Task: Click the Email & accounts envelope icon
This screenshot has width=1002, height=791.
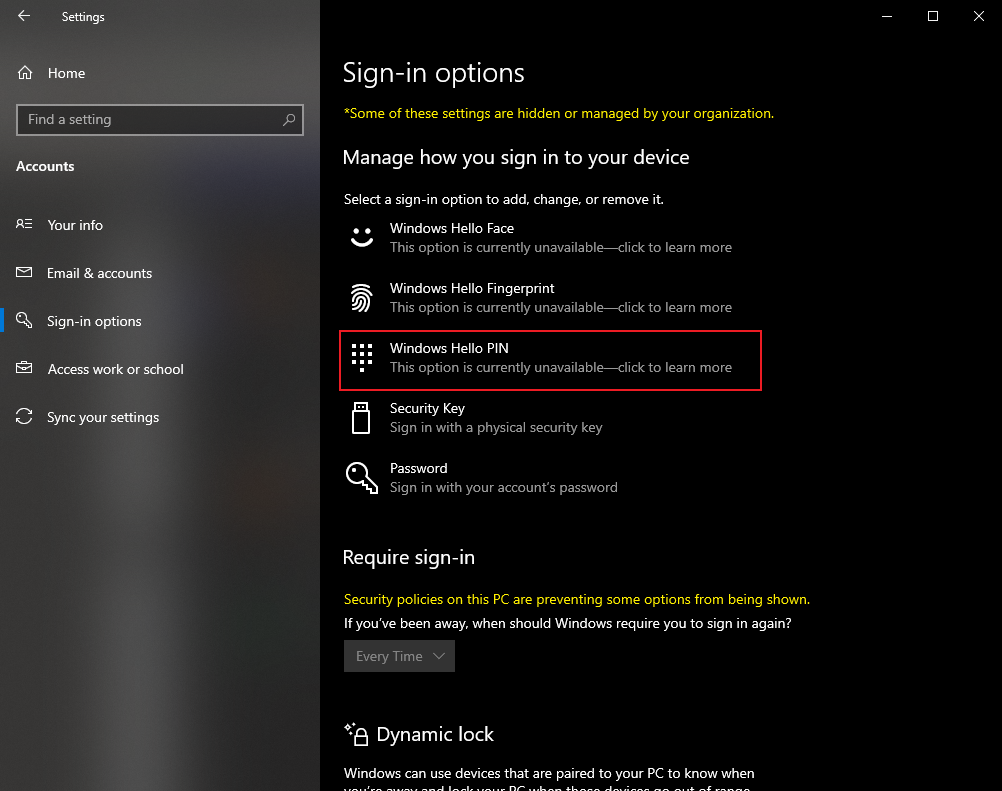Action: (x=24, y=273)
